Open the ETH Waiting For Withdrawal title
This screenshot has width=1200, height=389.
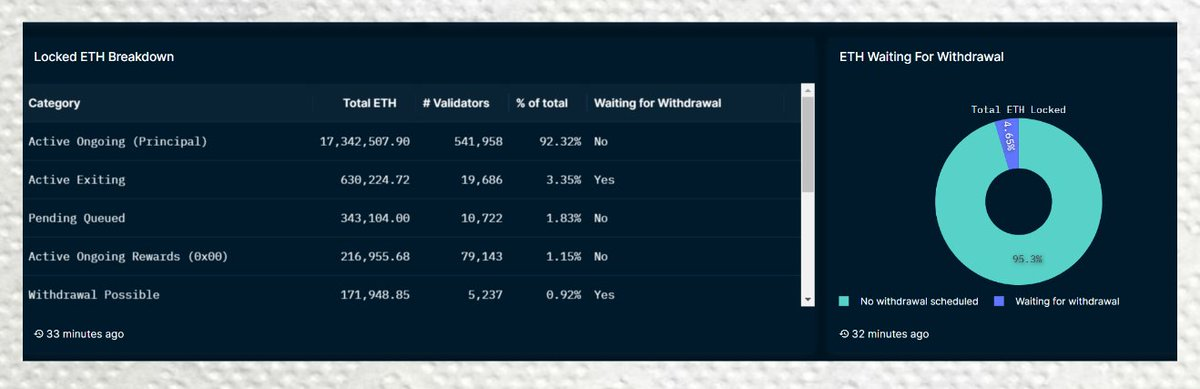click(x=921, y=57)
